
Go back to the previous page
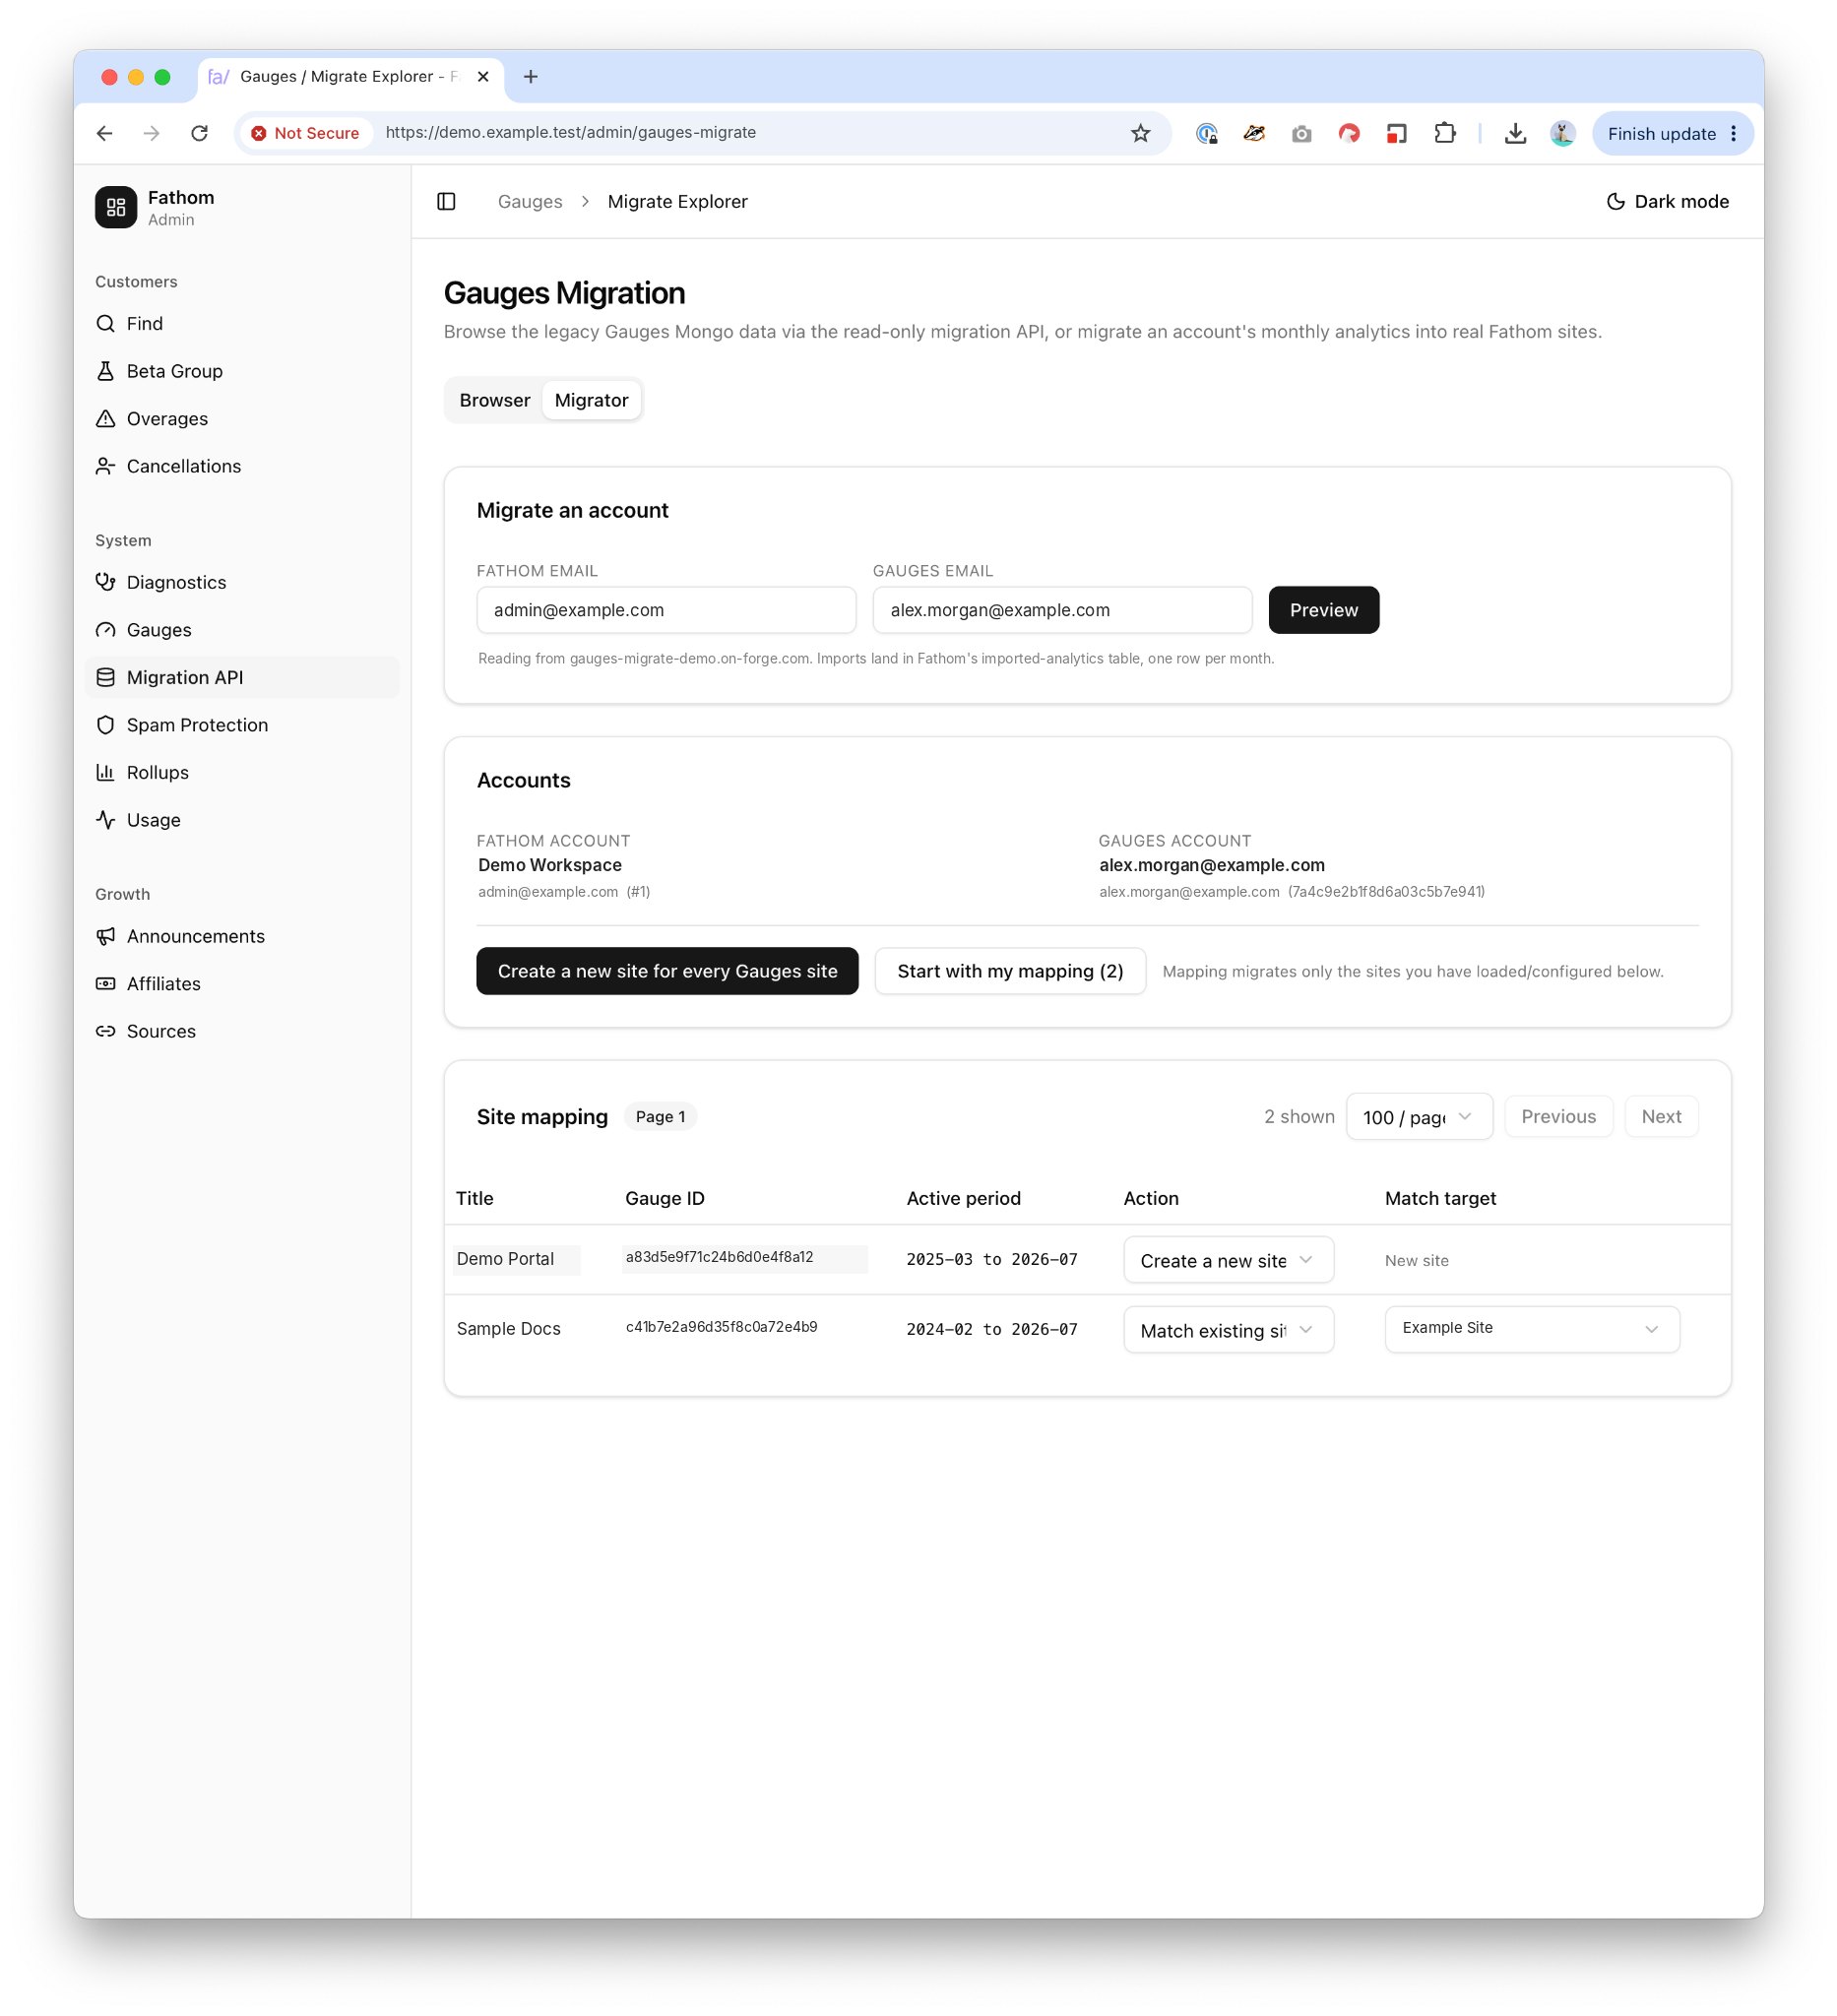point(104,133)
